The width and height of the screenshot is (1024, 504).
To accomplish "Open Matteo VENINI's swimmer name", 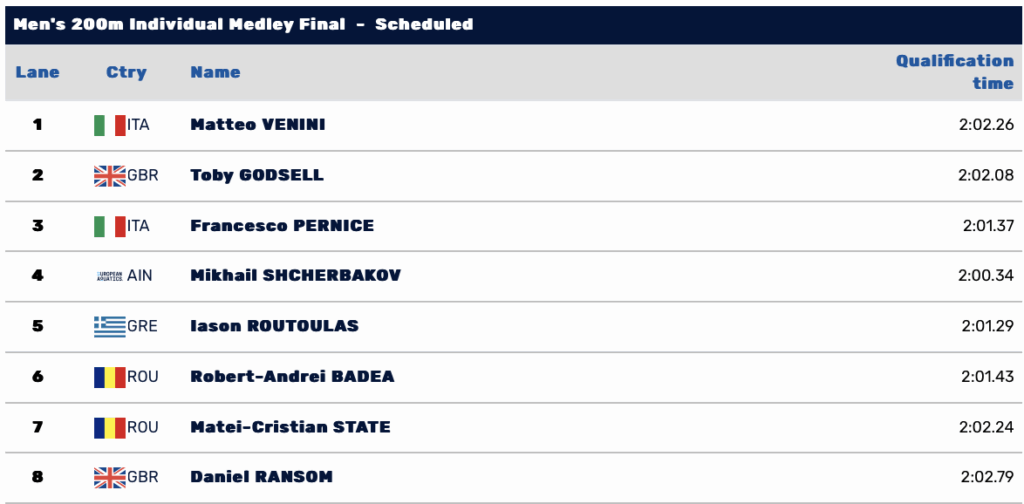I will tap(257, 125).
